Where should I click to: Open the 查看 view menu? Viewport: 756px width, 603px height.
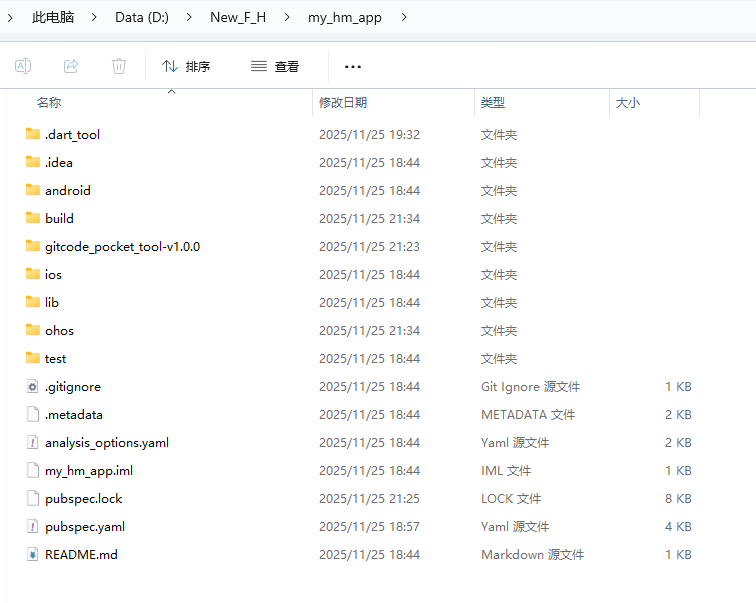tap(275, 66)
